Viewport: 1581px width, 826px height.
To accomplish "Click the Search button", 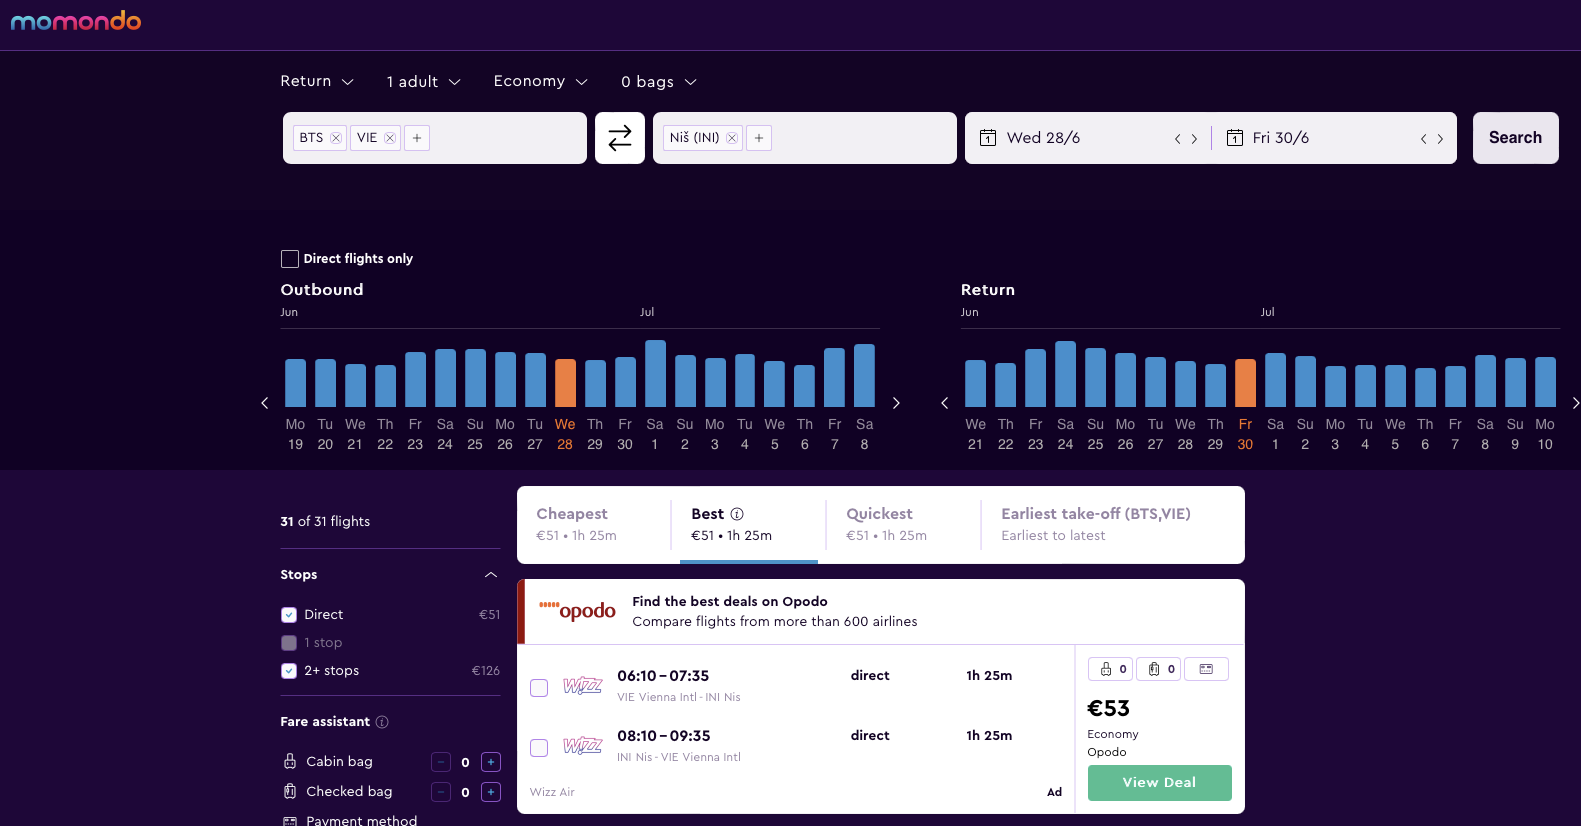I will [x=1515, y=138].
